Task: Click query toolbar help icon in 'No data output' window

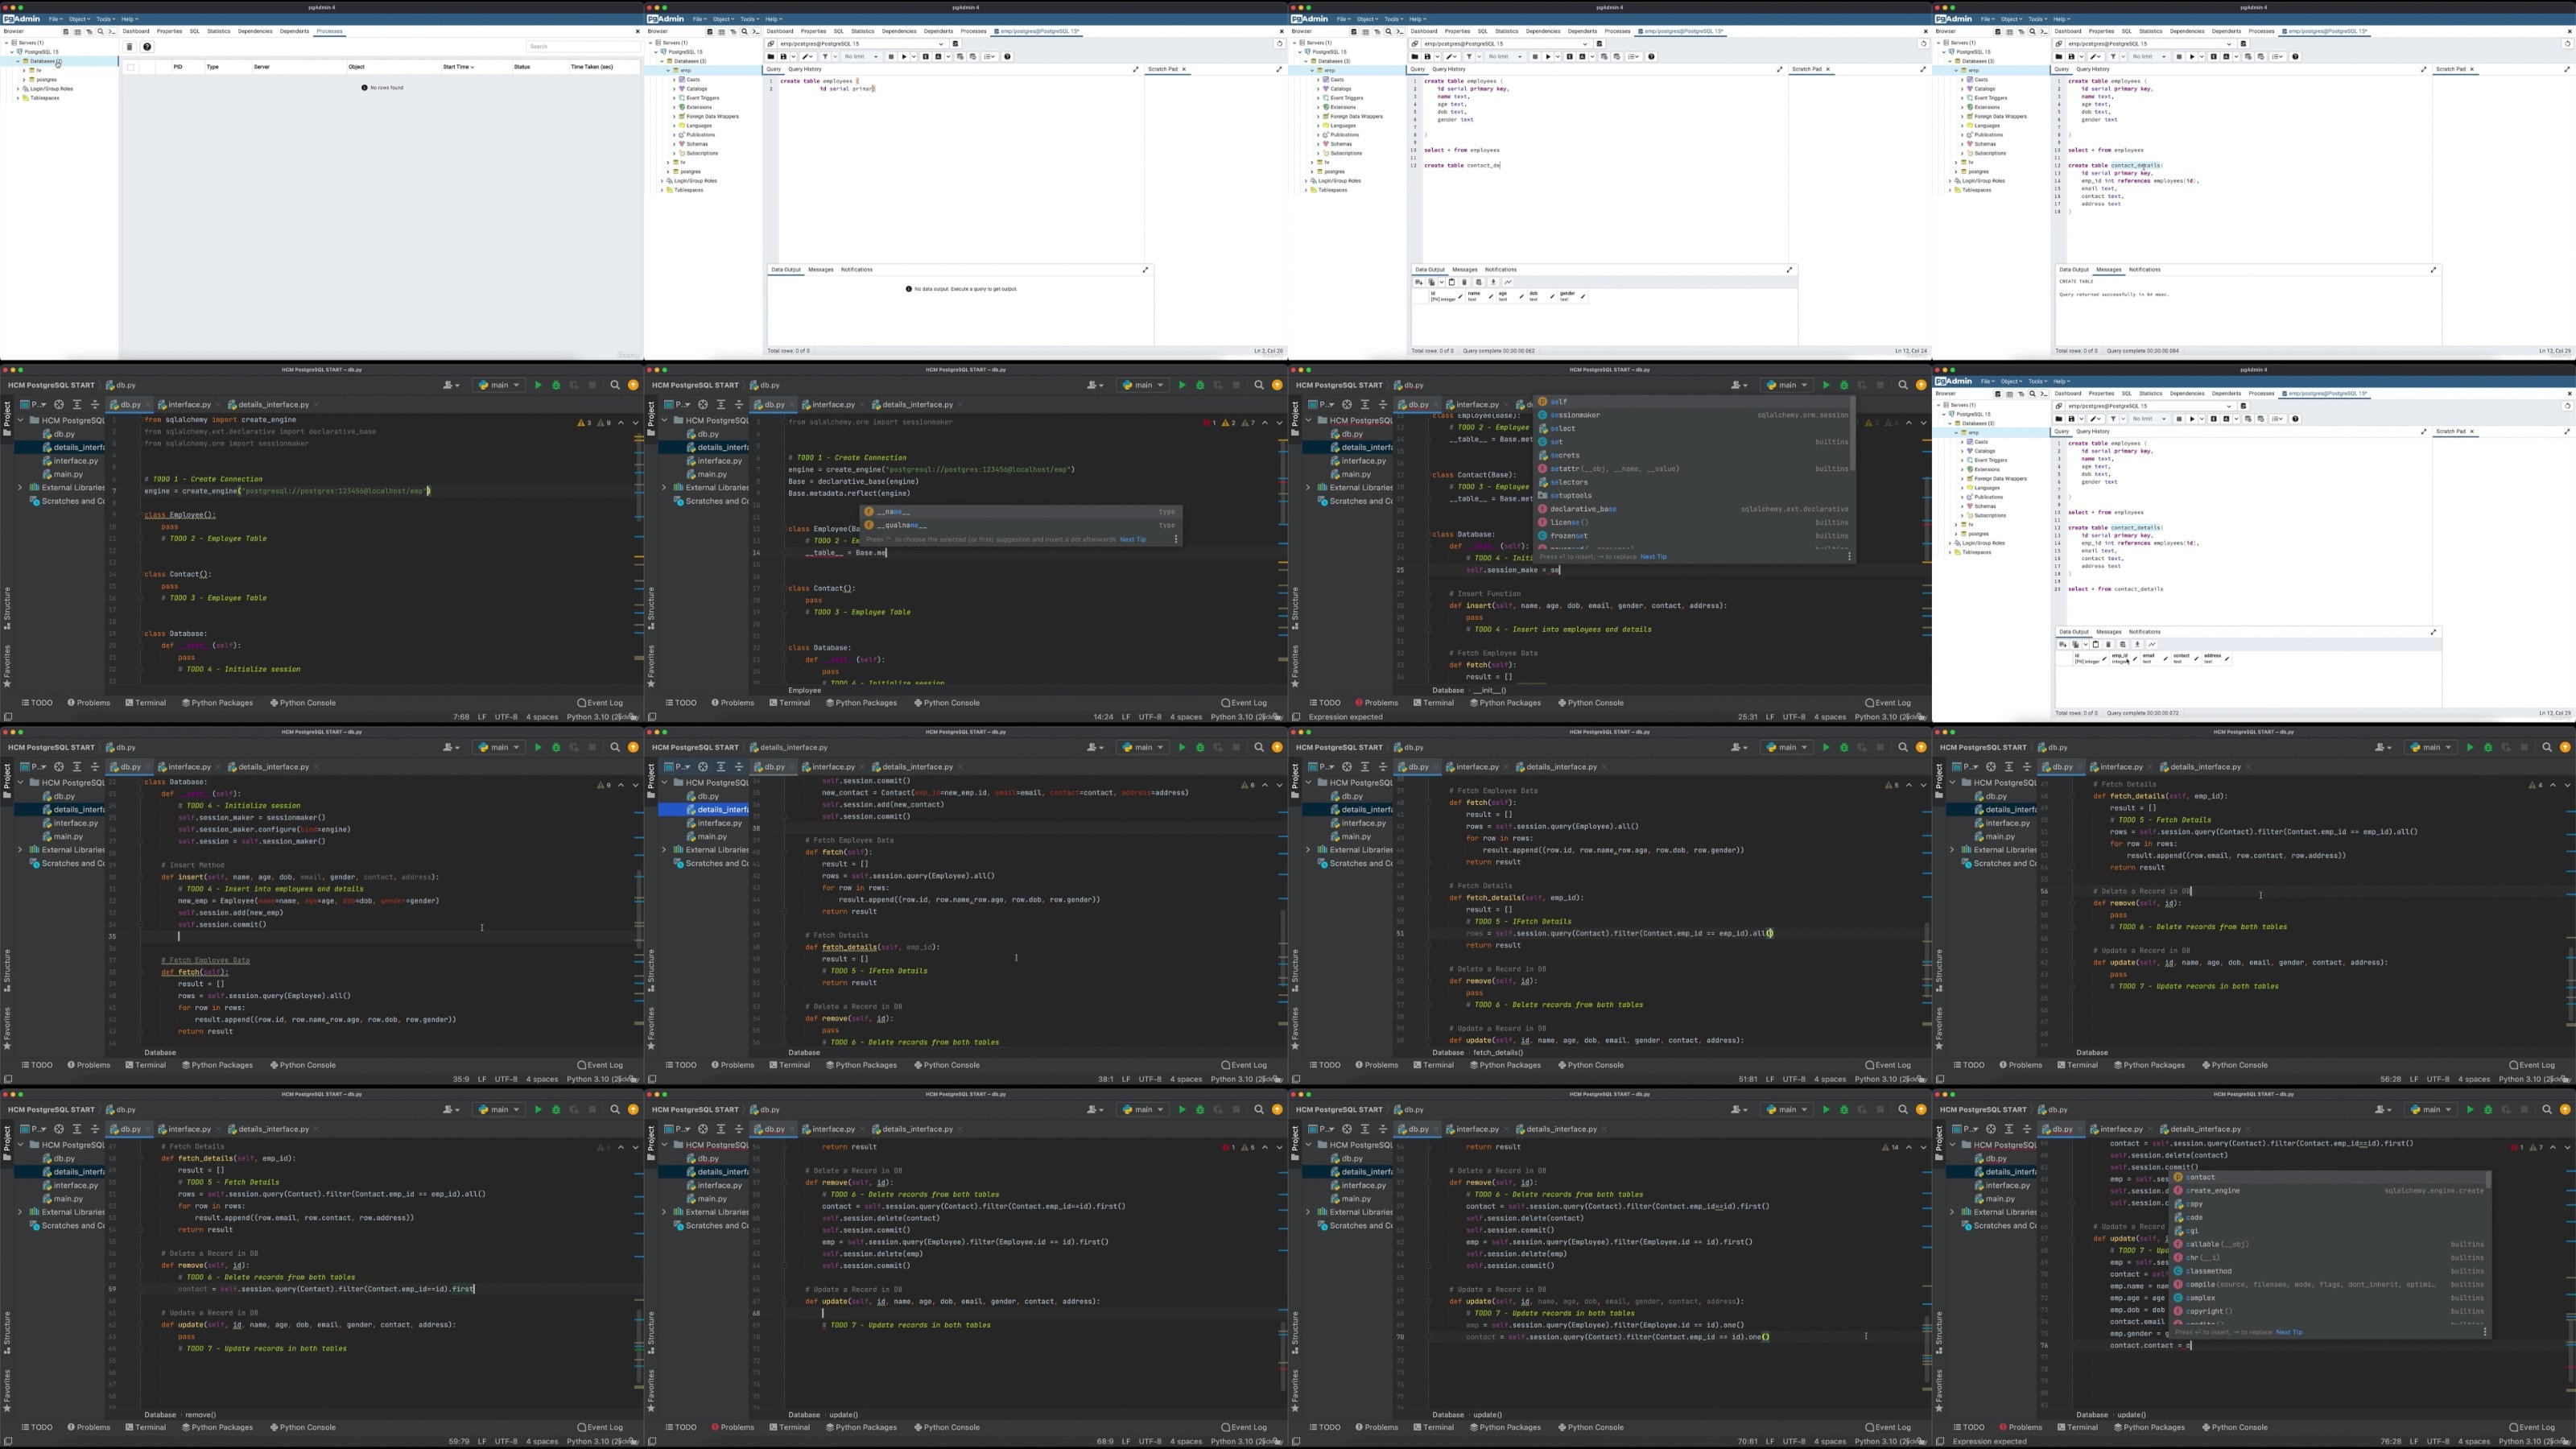Action: [1007, 57]
